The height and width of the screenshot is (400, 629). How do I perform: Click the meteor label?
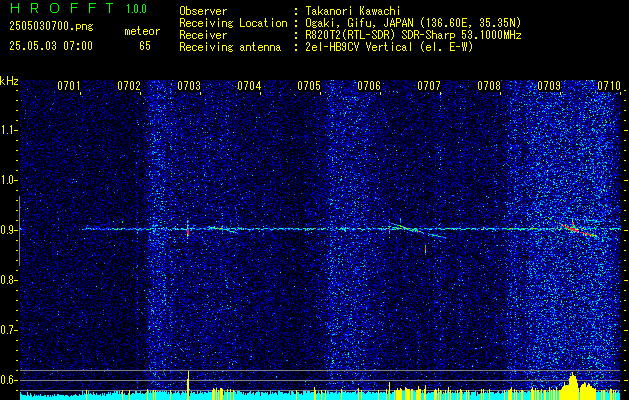[142, 31]
